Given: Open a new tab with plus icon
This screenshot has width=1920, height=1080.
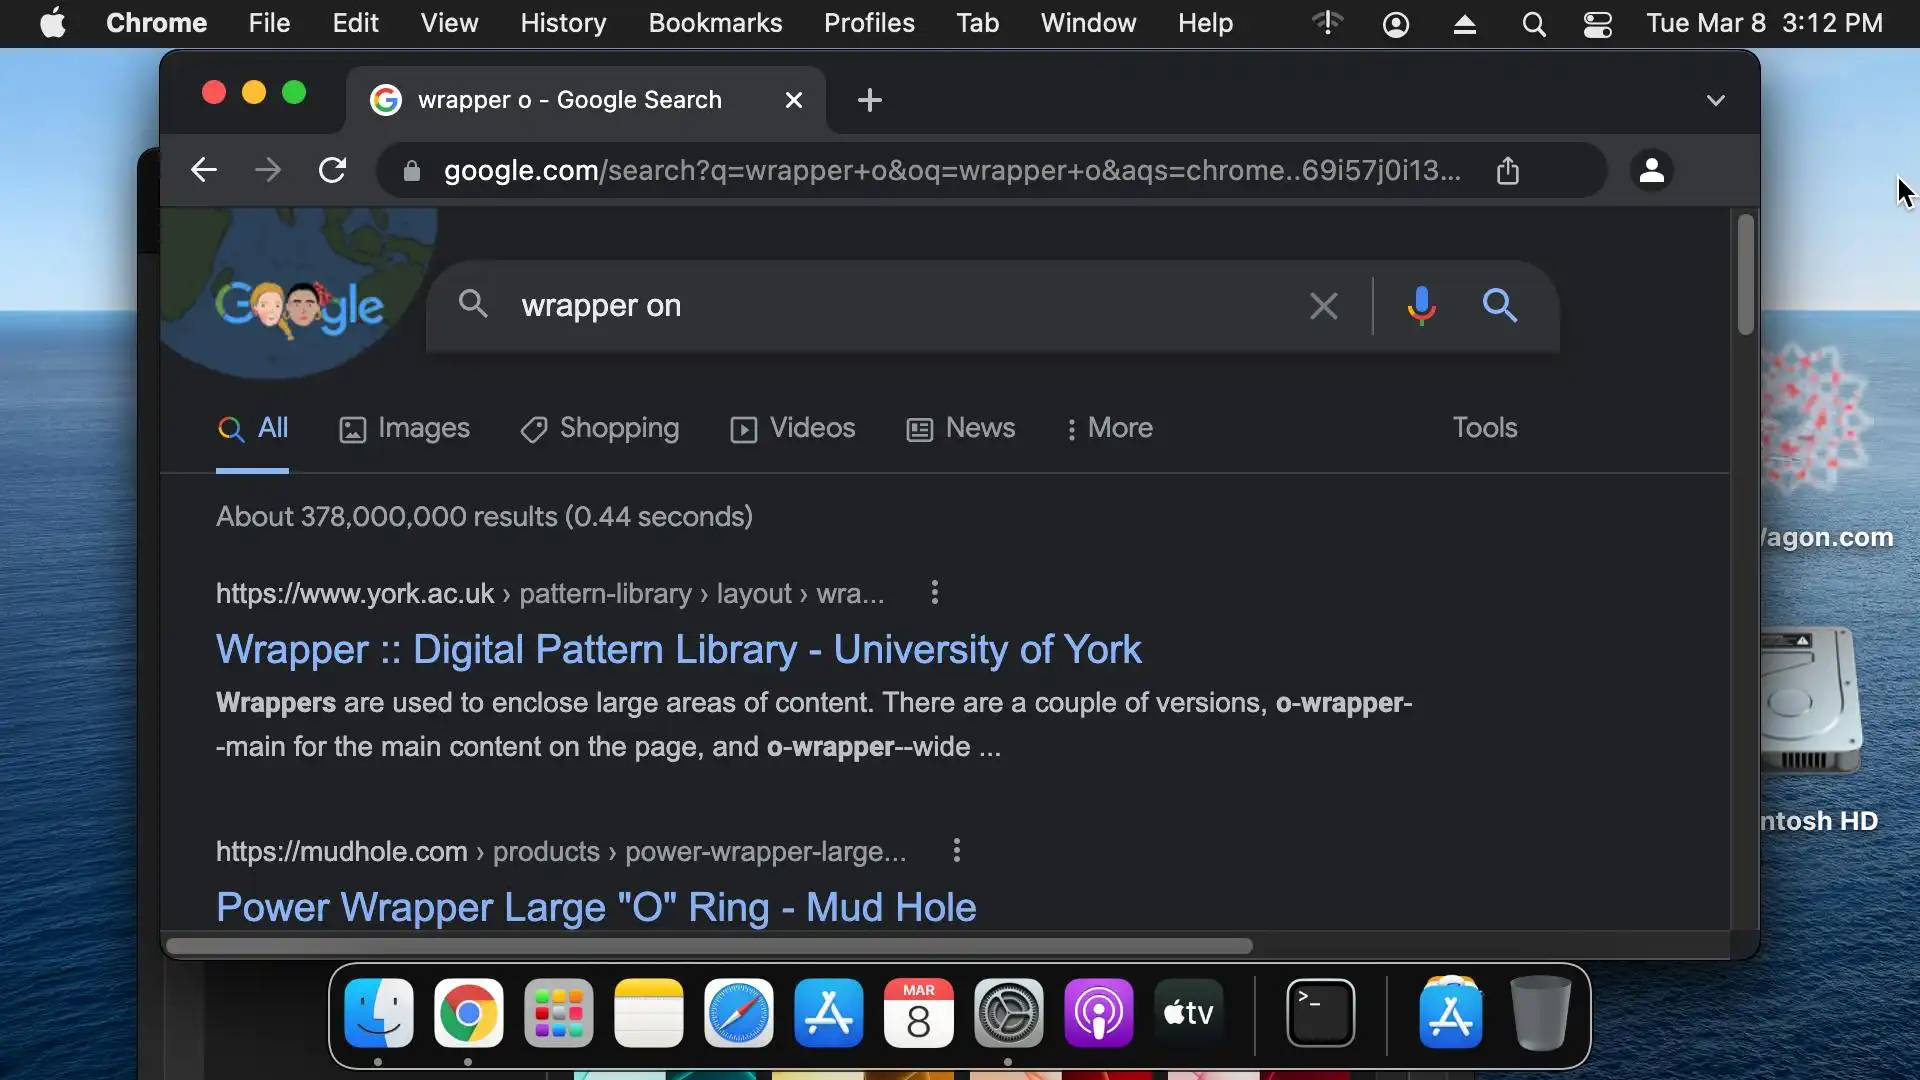Looking at the screenshot, I should [x=869, y=100].
